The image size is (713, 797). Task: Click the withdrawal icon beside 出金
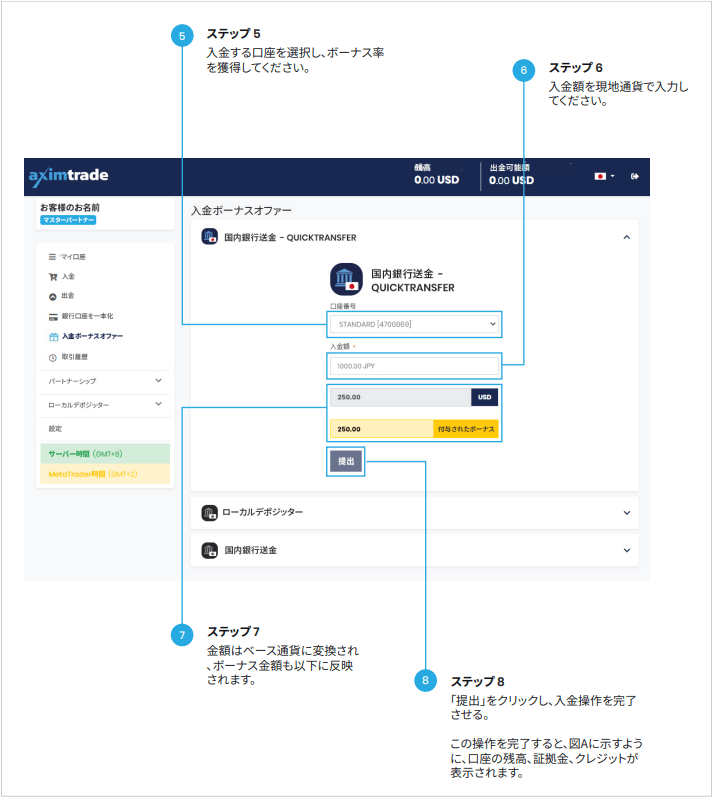tap(52, 297)
